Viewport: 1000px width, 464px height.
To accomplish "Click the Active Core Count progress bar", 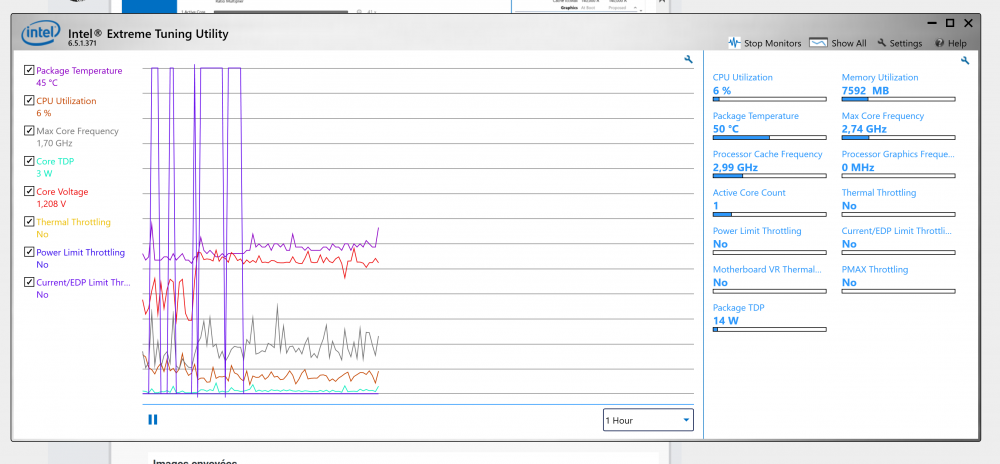I will [769, 214].
